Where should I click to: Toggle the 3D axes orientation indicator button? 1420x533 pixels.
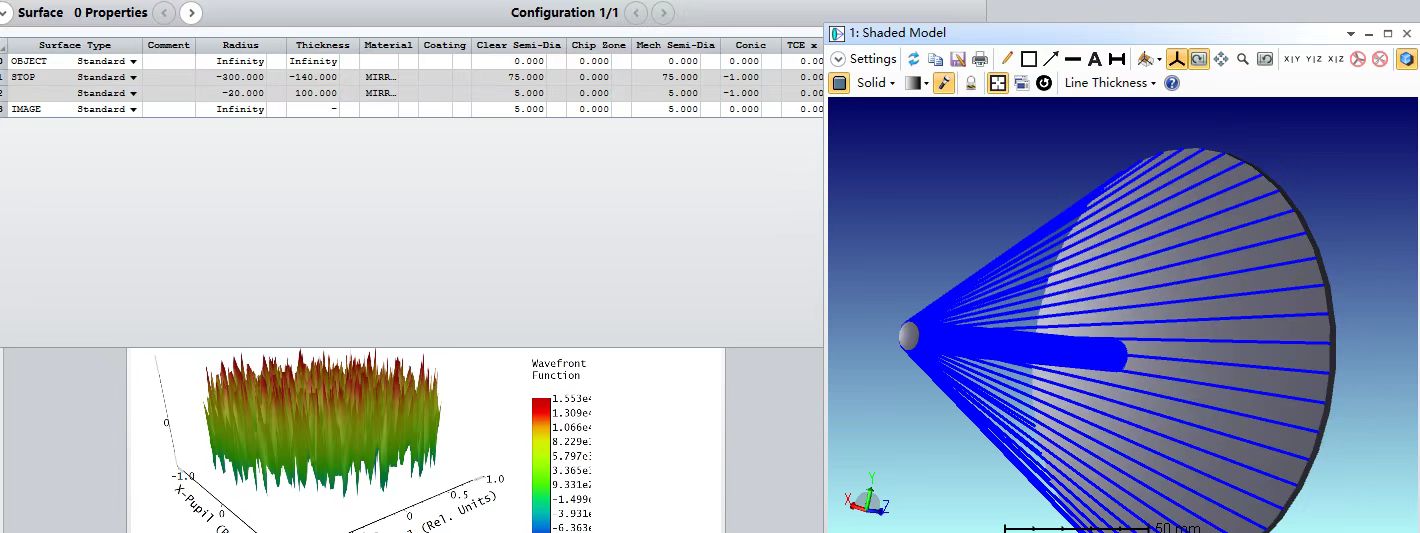1176,59
